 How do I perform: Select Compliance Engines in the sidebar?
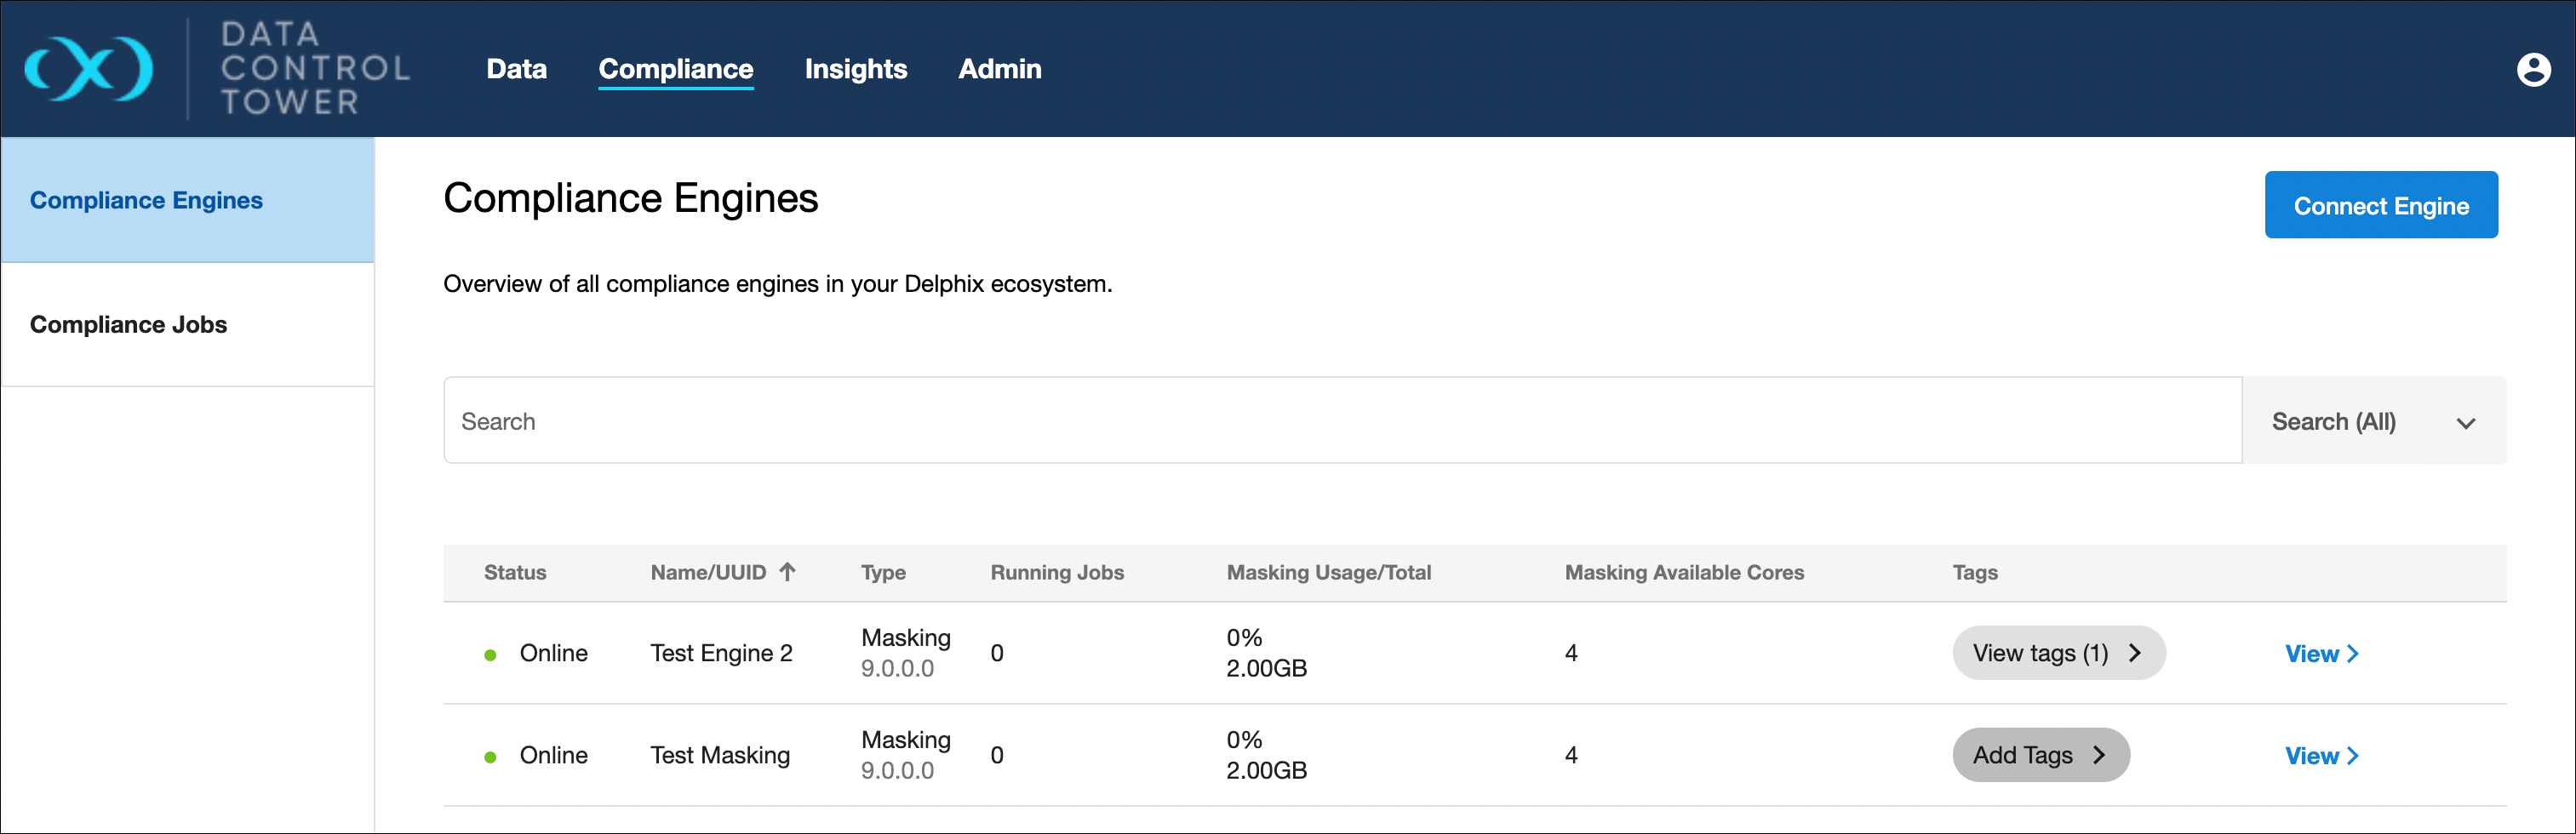146,200
